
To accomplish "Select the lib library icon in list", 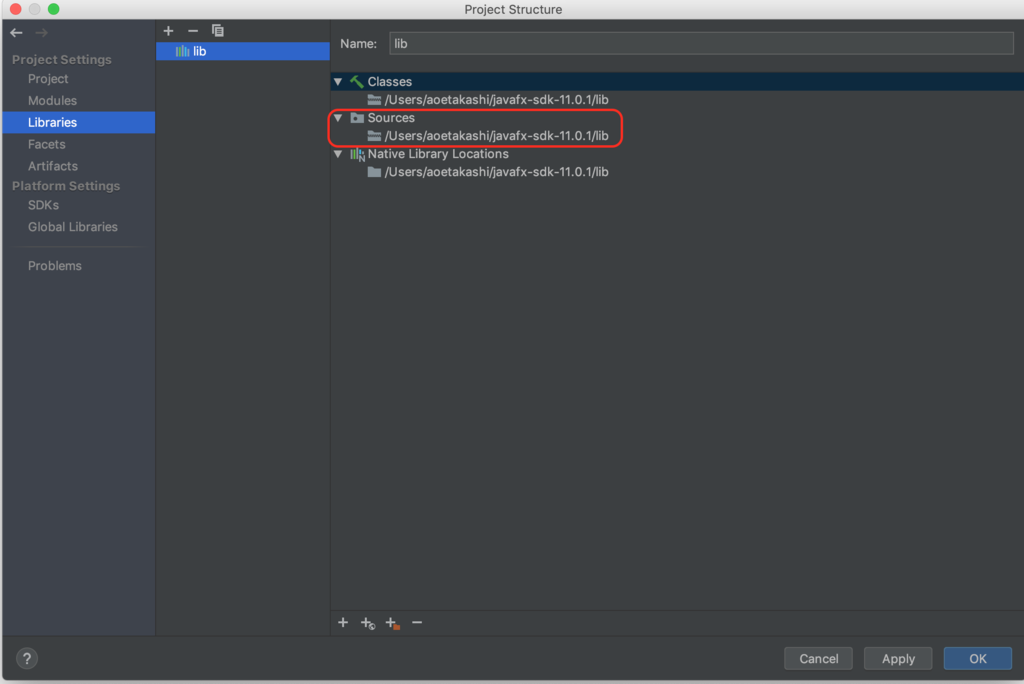I will tap(182, 51).
